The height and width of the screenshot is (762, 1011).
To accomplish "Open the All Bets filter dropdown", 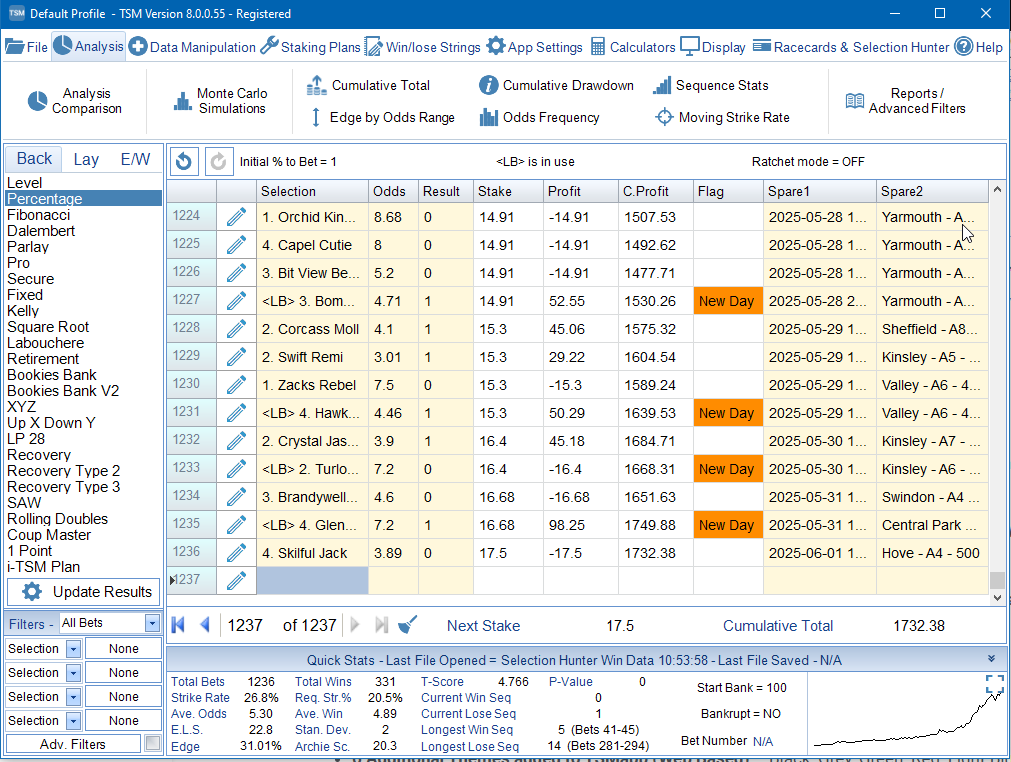I will click(152, 623).
